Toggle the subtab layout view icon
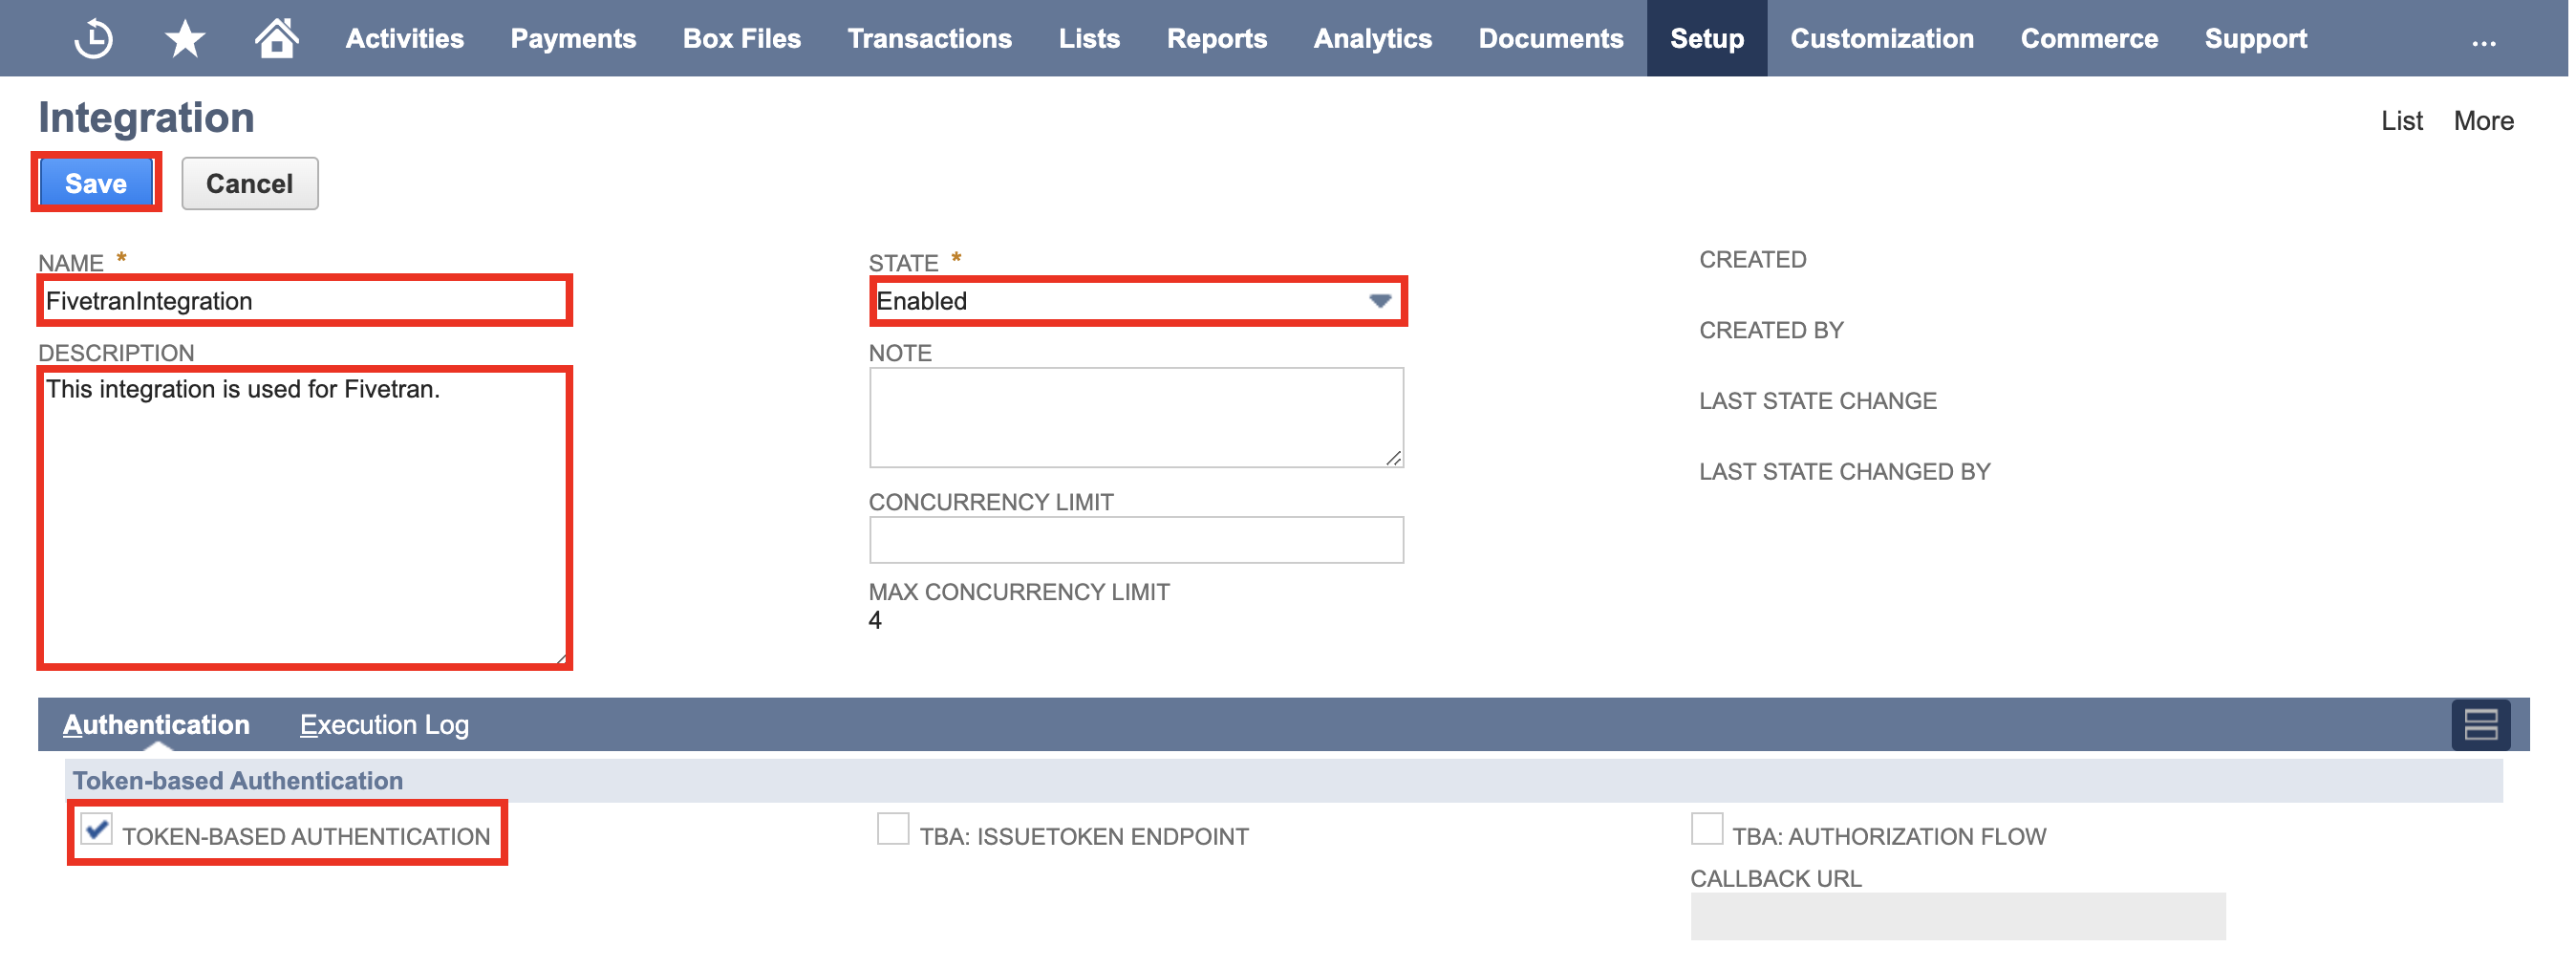This screenshot has width=2576, height=969. (x=2480, y=725)
